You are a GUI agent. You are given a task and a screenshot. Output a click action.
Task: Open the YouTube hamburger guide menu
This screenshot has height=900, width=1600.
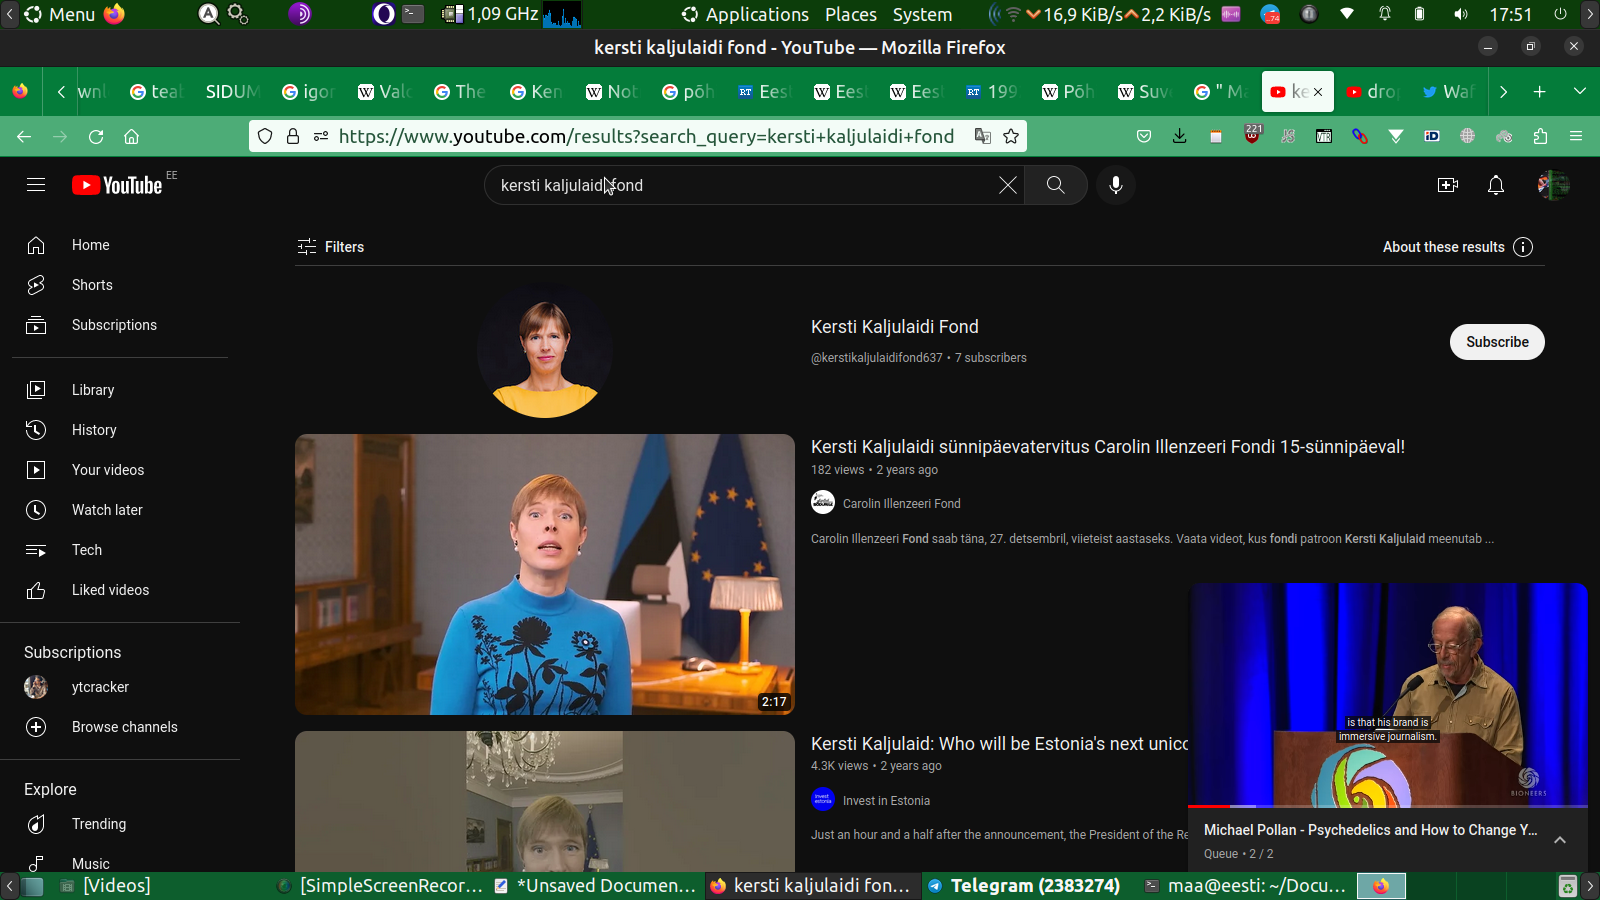click(36, 185)
